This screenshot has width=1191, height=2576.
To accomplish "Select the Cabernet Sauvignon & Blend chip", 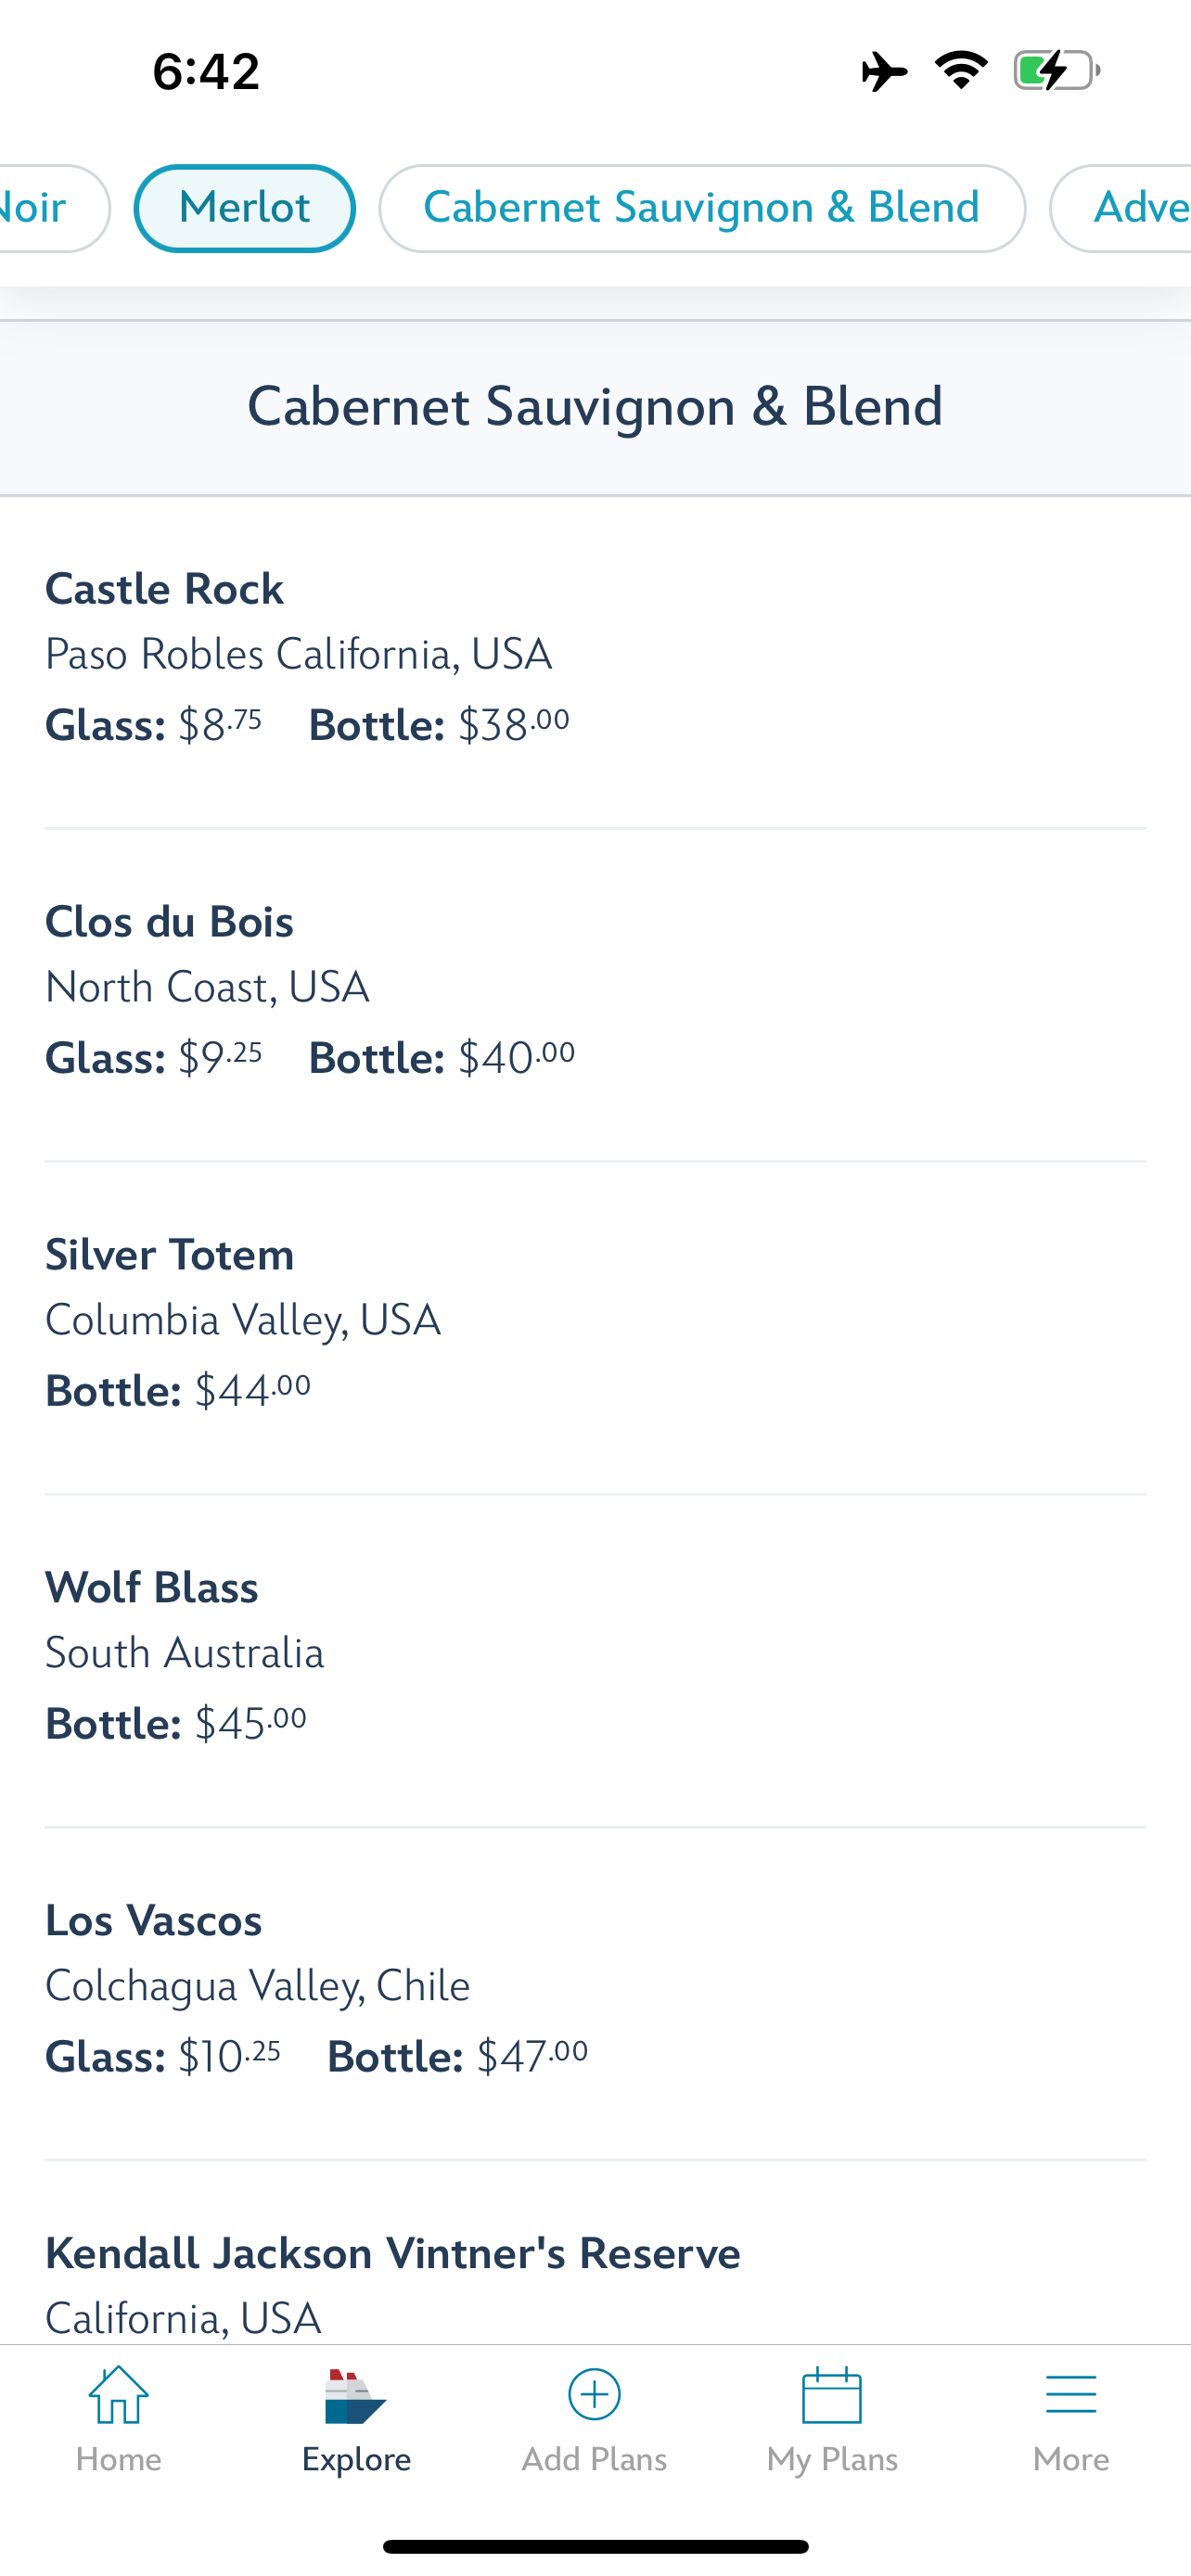I will (x=701, y=208).
